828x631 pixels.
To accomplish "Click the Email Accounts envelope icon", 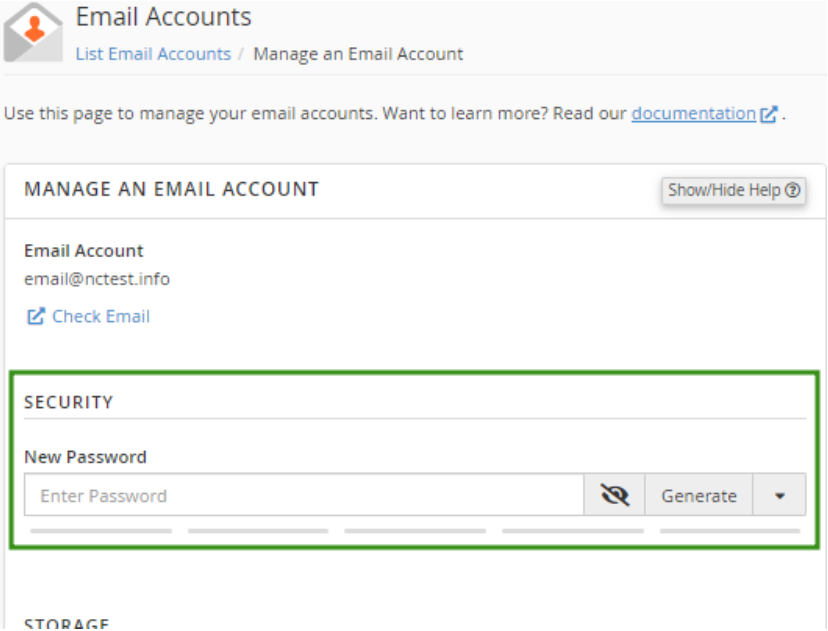I will coord(33,33).
